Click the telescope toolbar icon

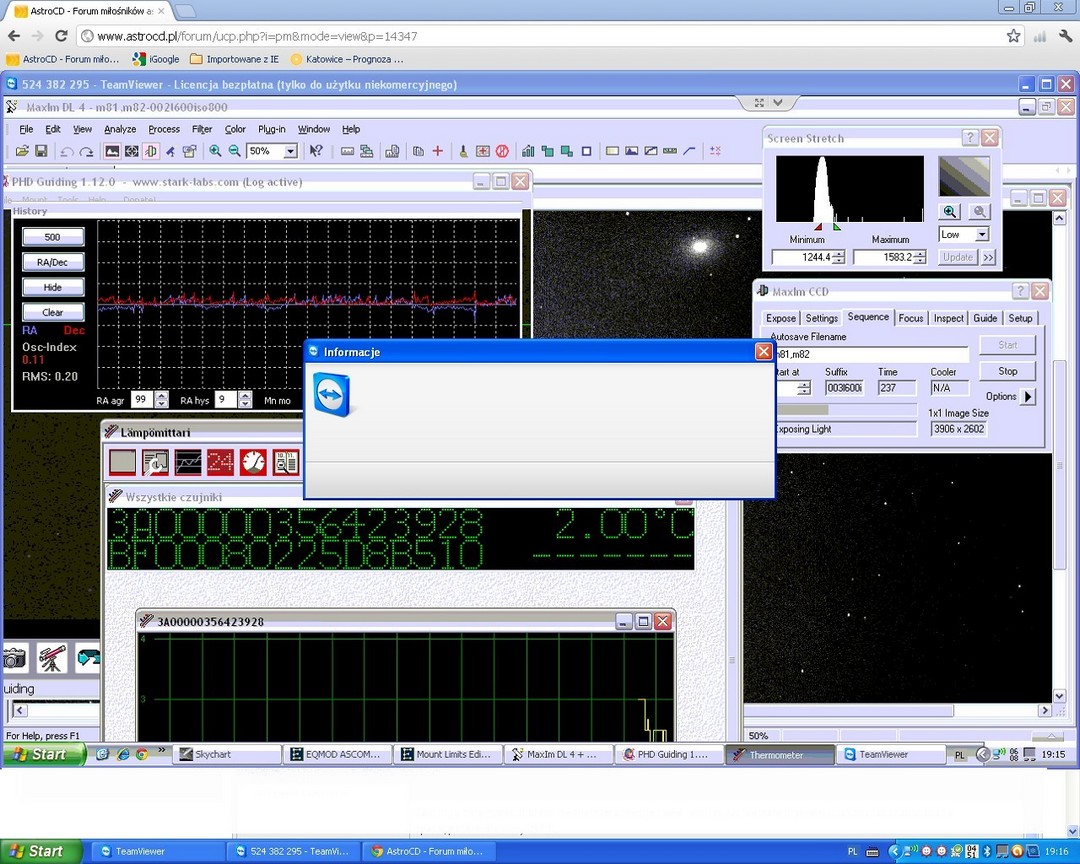tap(169, 151)
